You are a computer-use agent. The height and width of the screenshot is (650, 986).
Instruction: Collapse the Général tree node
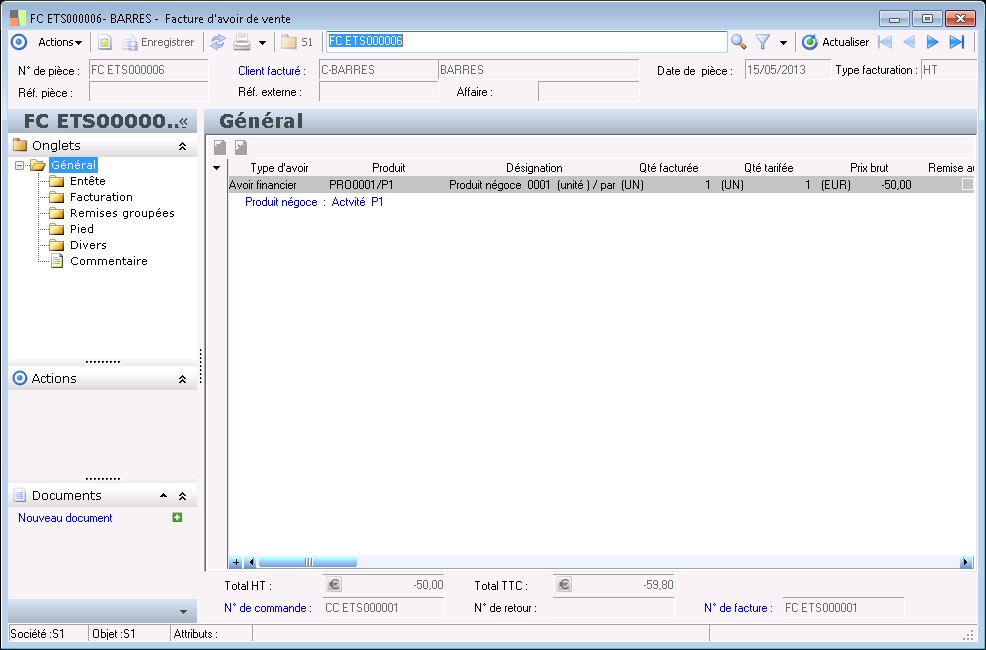(x=20, y=165)
